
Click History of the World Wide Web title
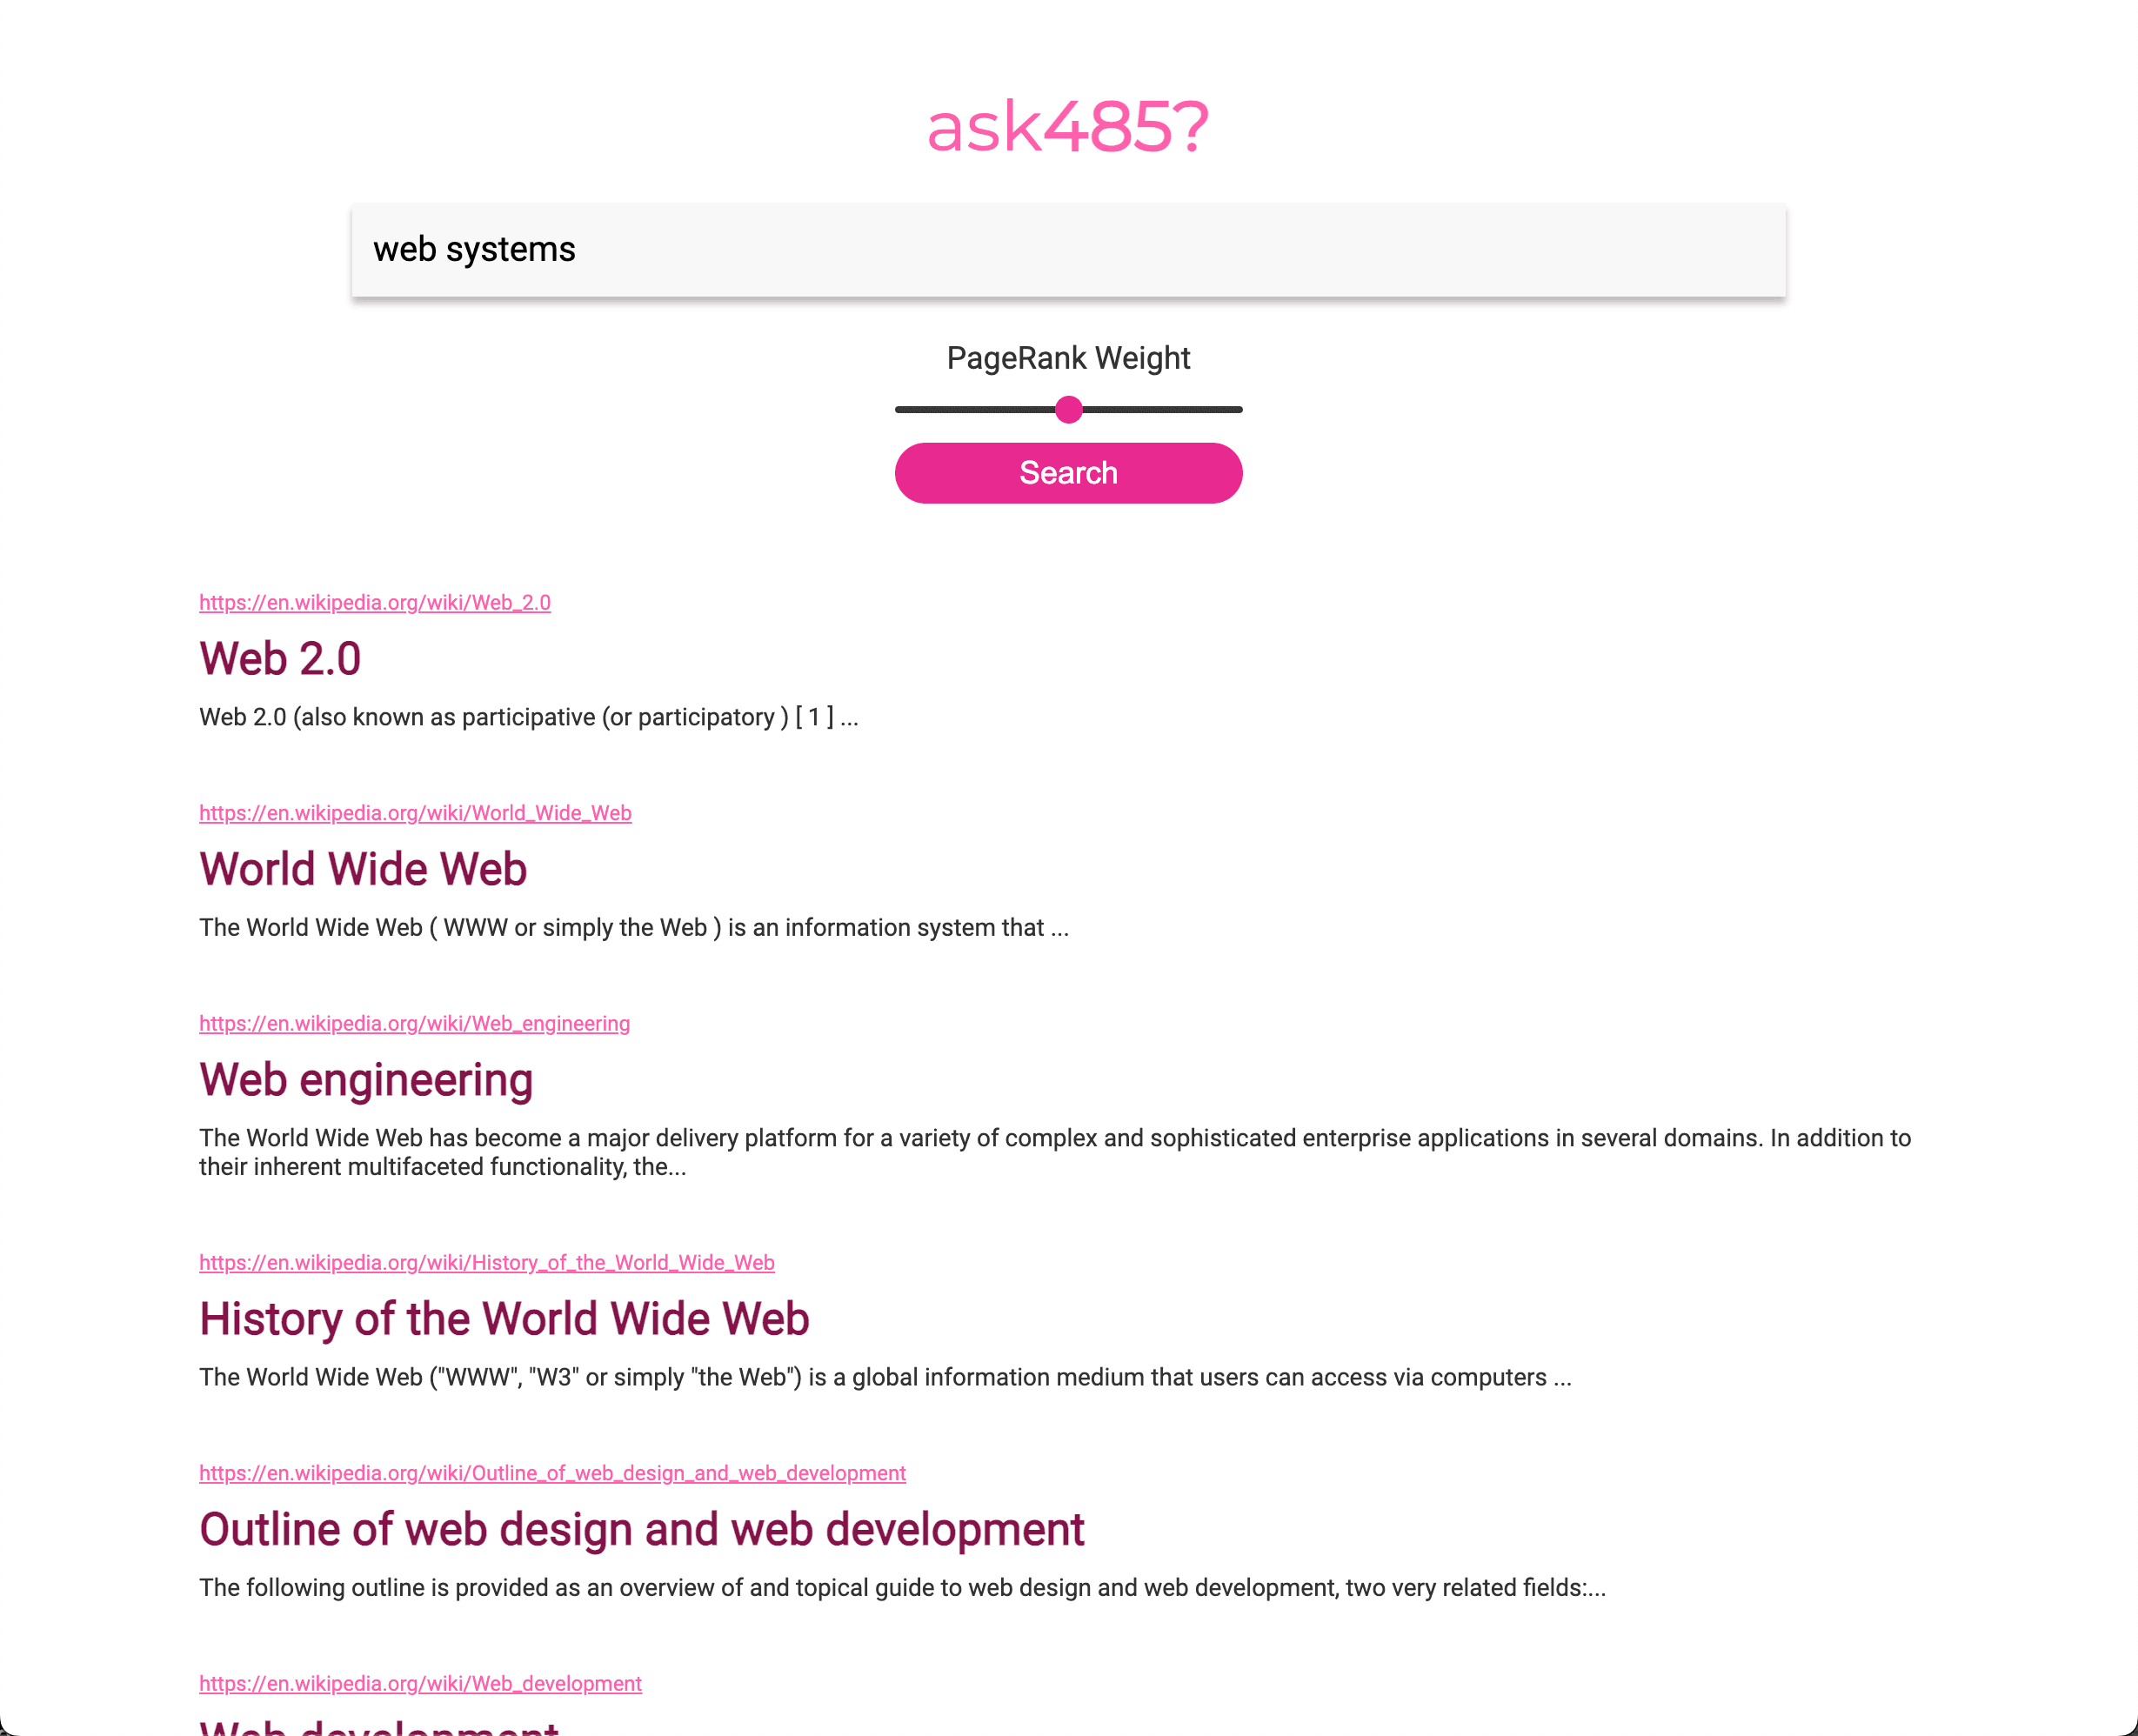(503, 1318)
